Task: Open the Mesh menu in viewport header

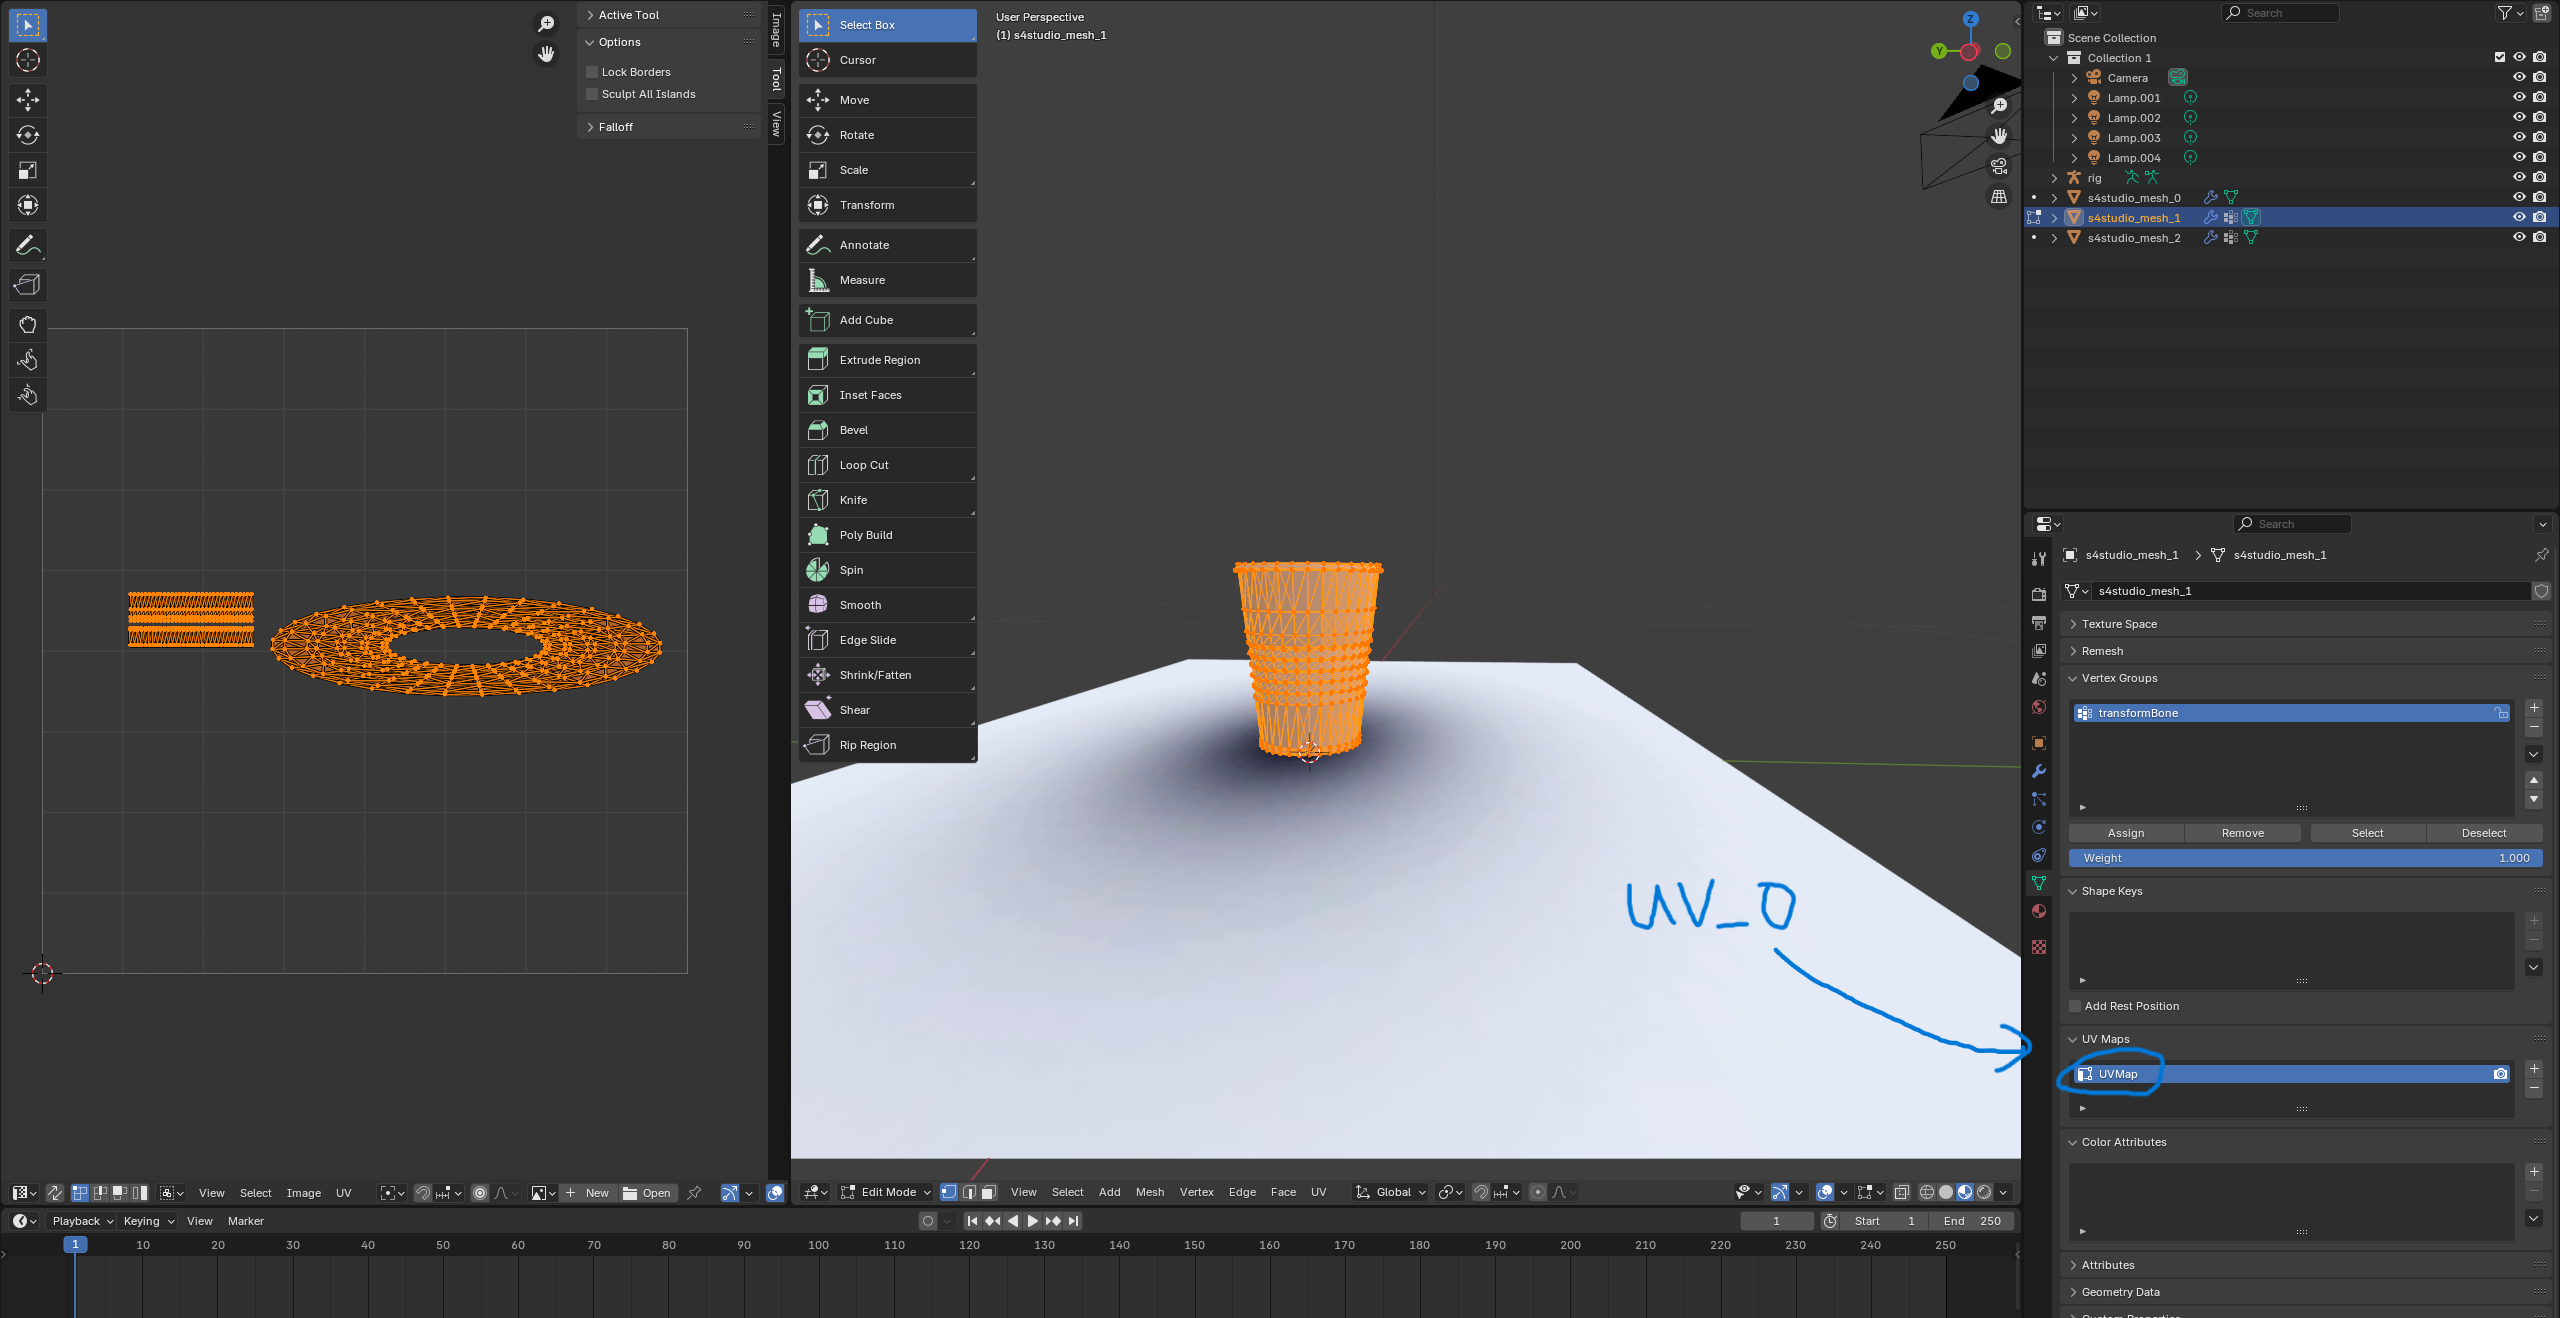Action: tap(1149, 1192)
